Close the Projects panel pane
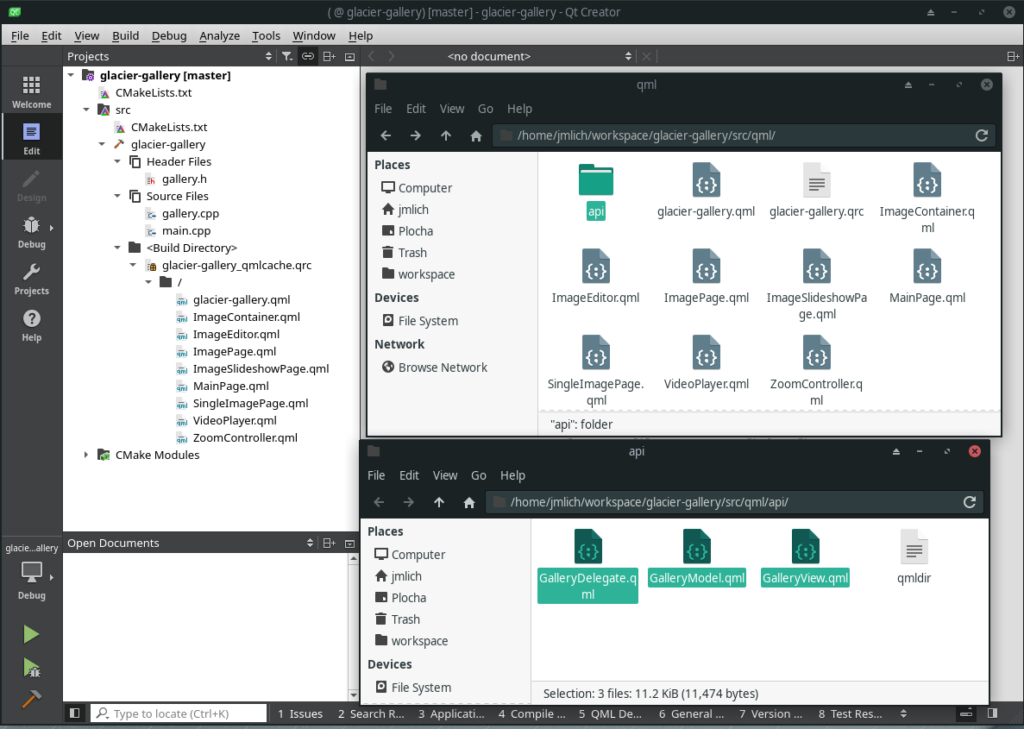 pyautogui.click(x=350, y=56)
